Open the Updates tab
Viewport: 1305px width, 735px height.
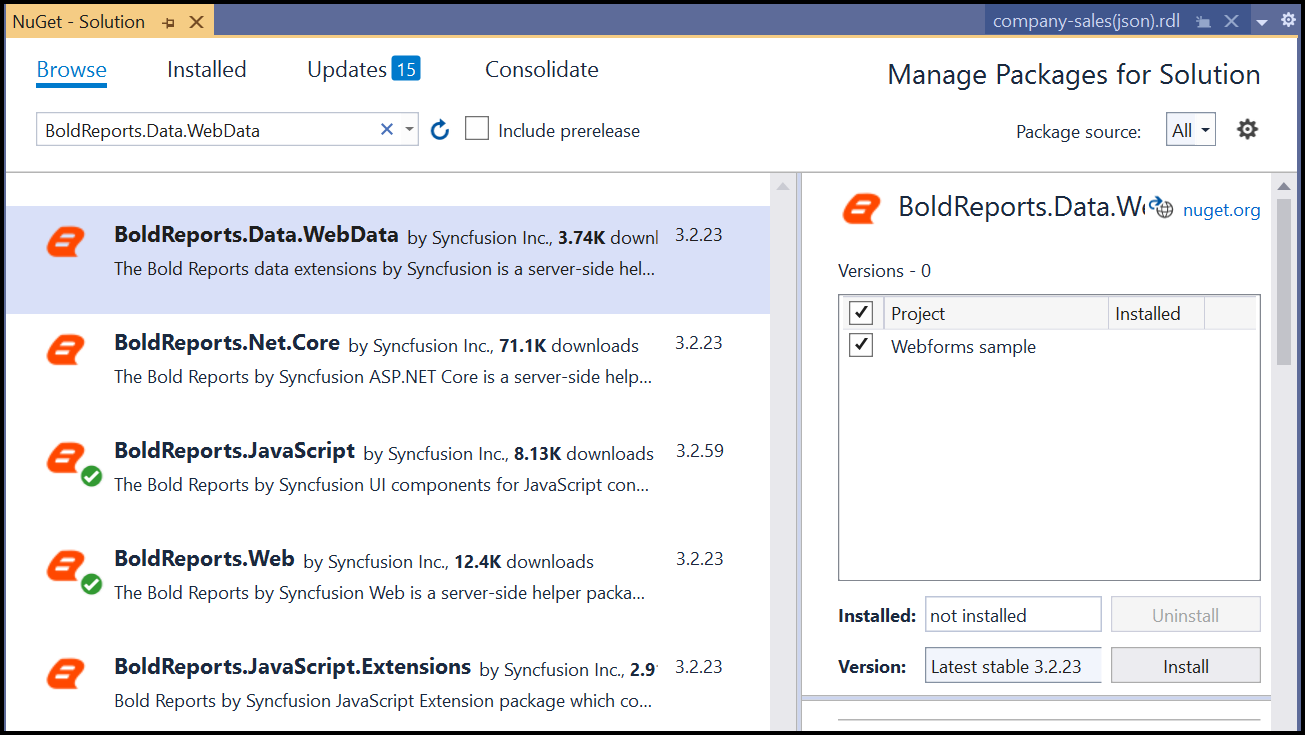[x=363, y=69]
